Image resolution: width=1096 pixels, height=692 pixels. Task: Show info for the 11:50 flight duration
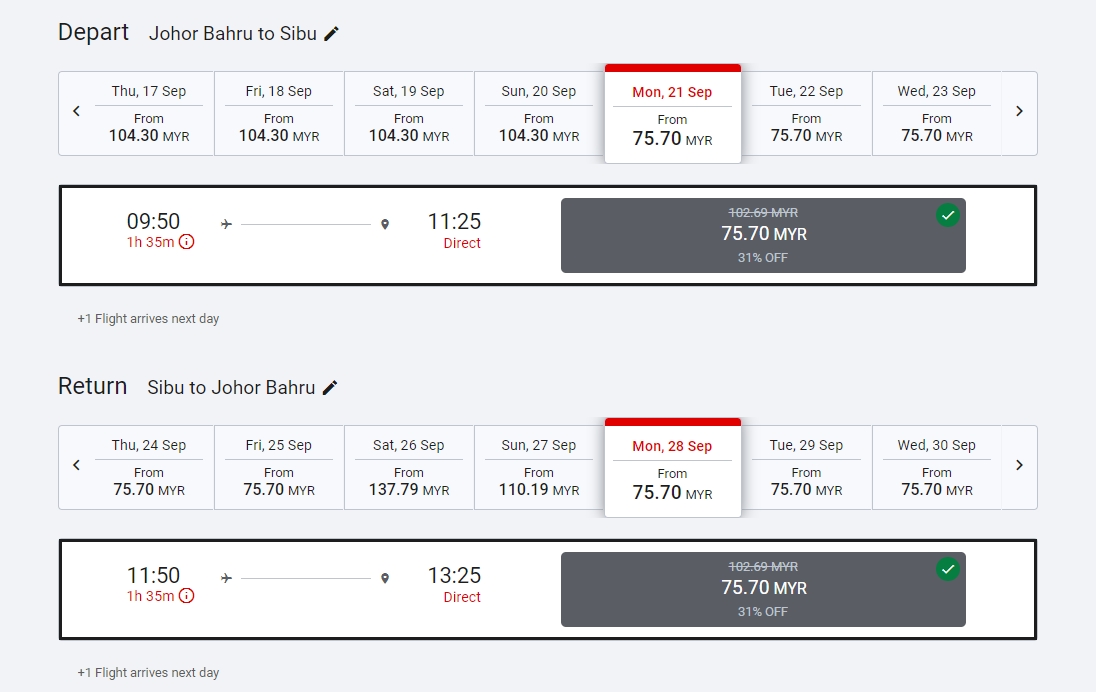[x=186, y=596]
